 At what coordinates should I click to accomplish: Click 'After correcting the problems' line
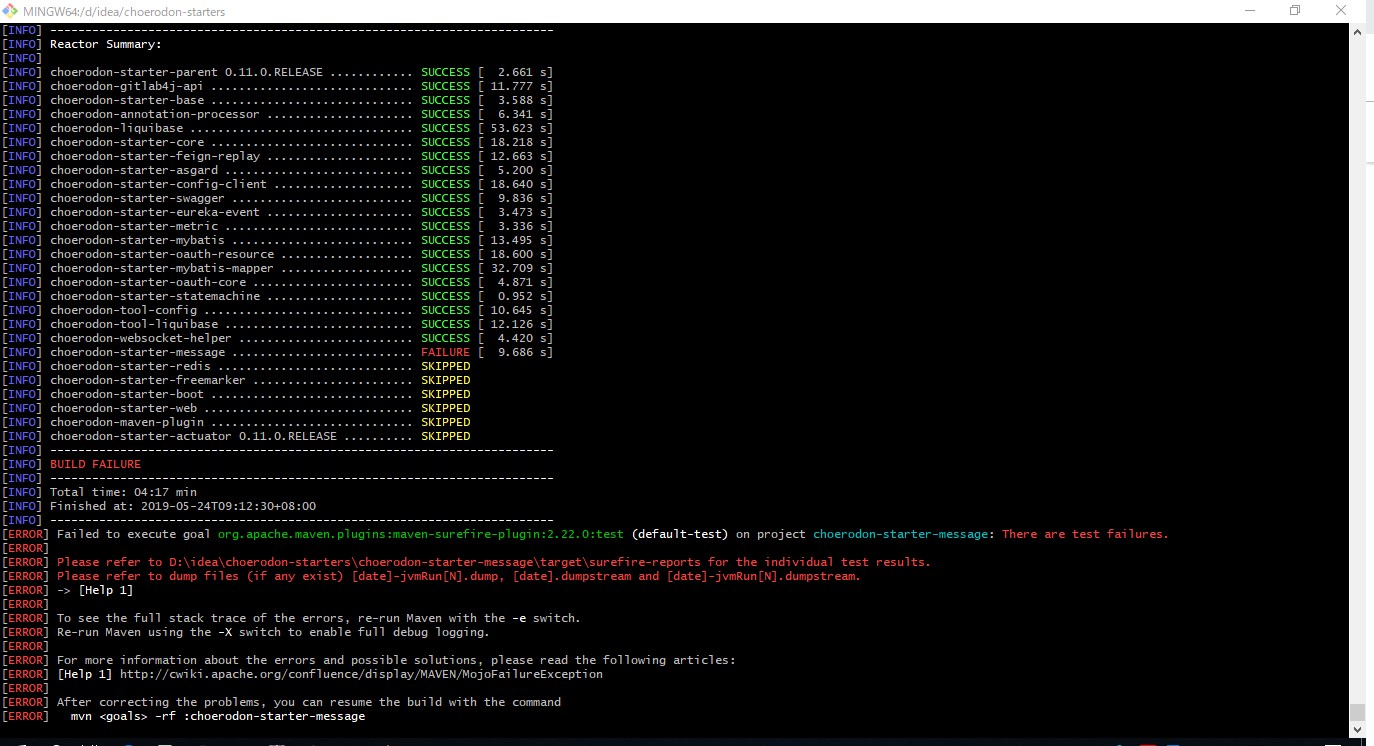click(309, 702)
